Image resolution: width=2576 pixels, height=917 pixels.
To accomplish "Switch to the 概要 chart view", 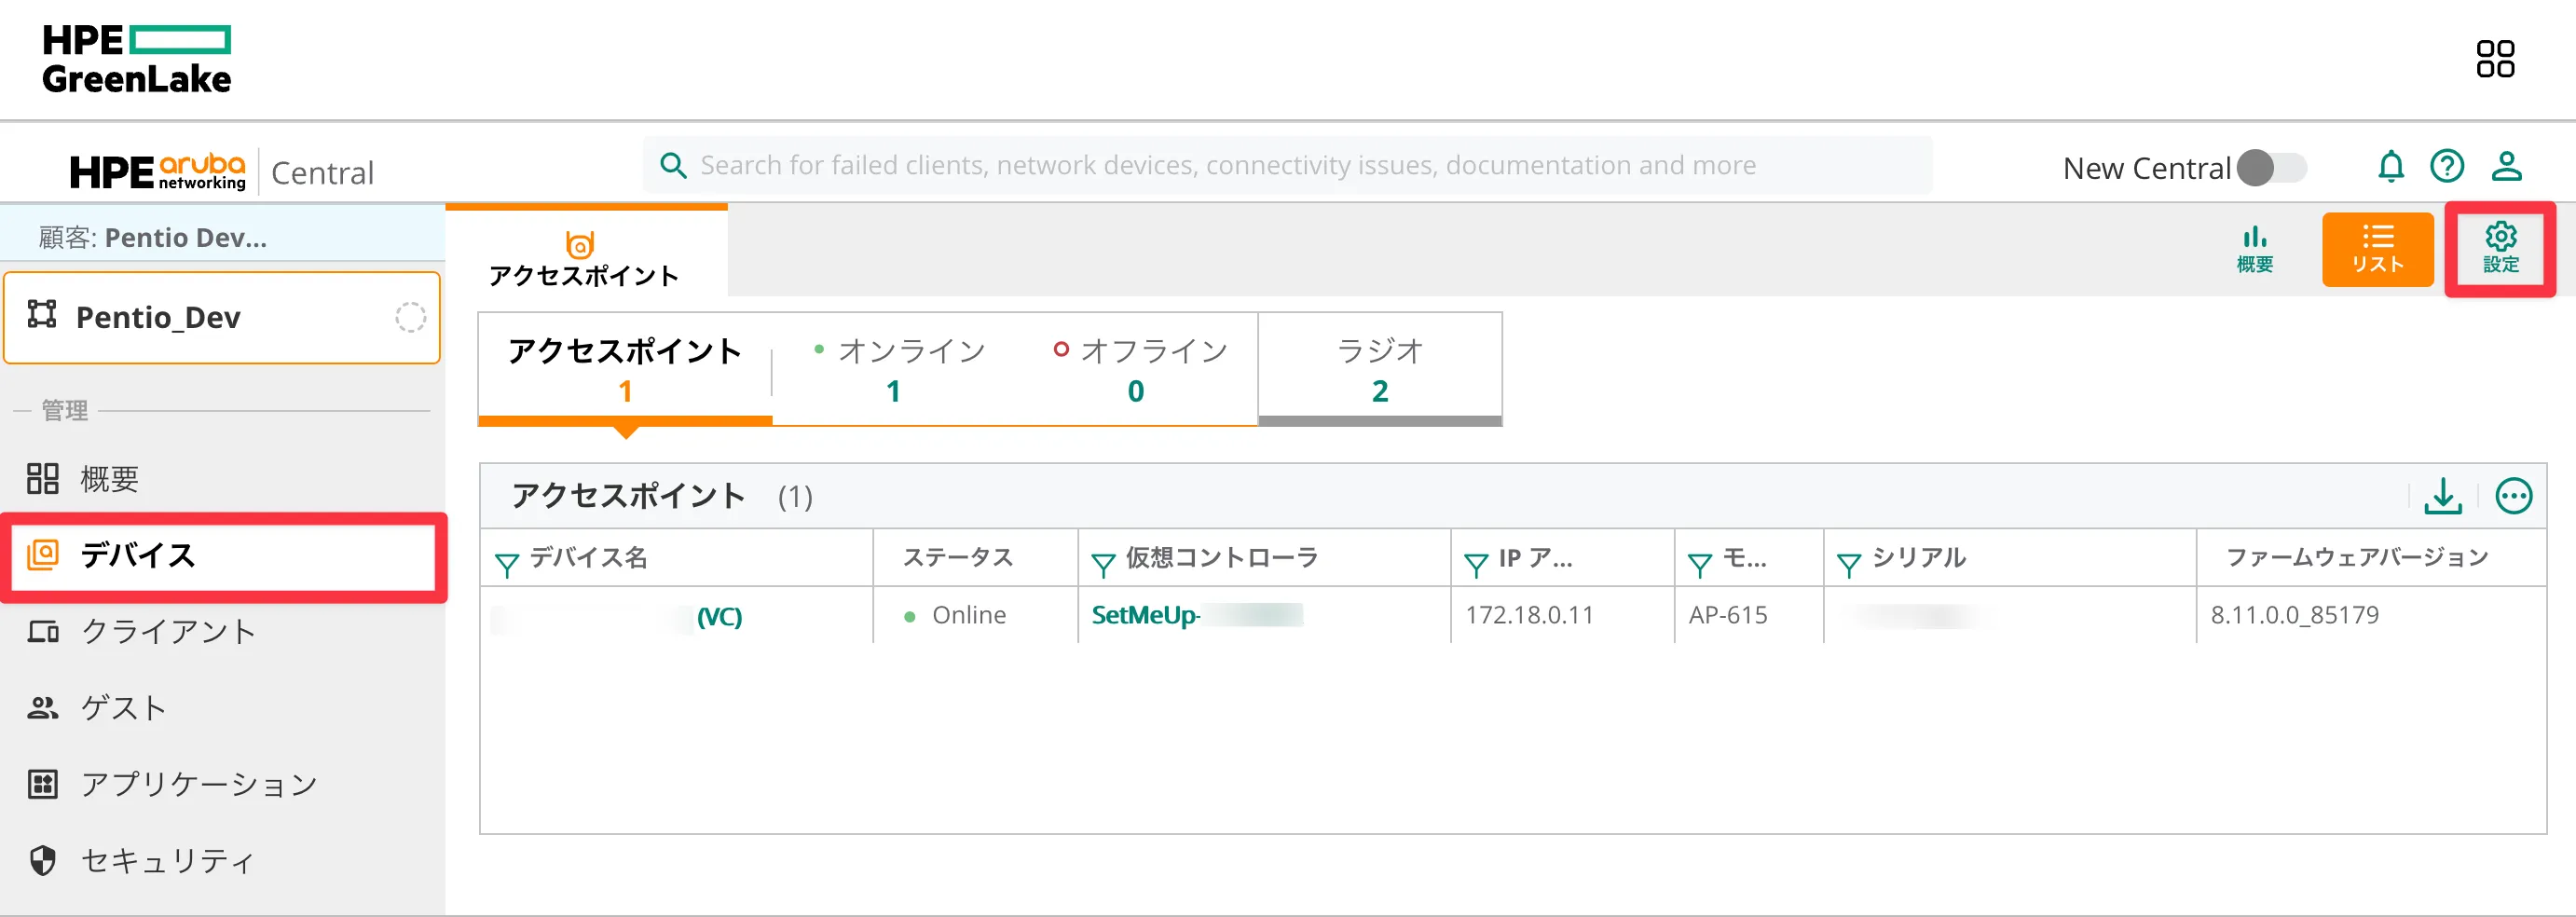I will tap(2254, 249).
